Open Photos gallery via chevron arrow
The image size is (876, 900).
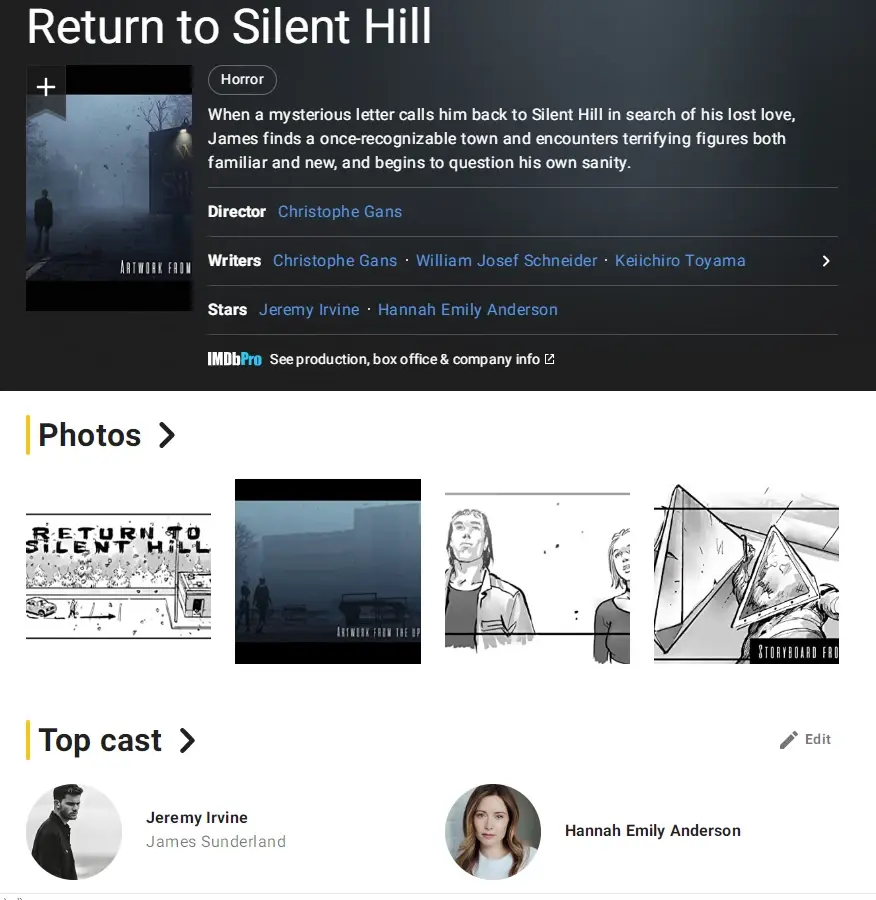coord(166,435)
